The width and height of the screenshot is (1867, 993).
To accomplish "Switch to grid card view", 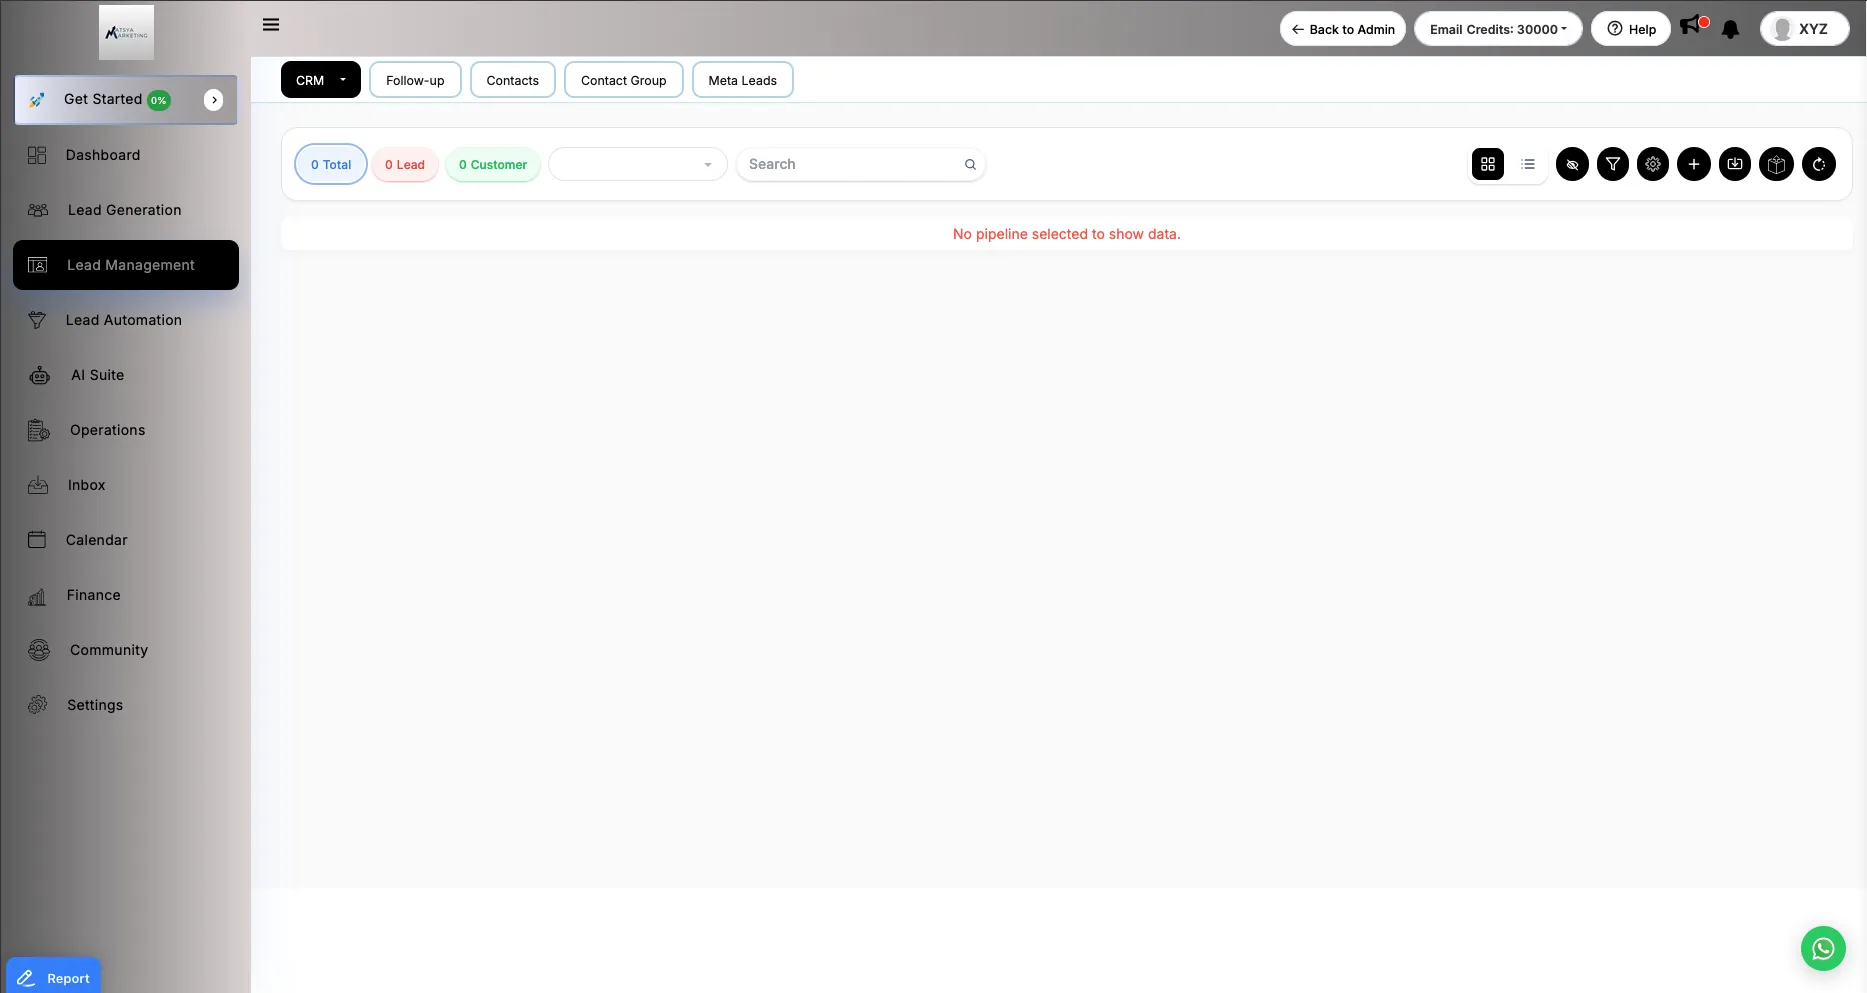I will click(x=1488, y=164).
